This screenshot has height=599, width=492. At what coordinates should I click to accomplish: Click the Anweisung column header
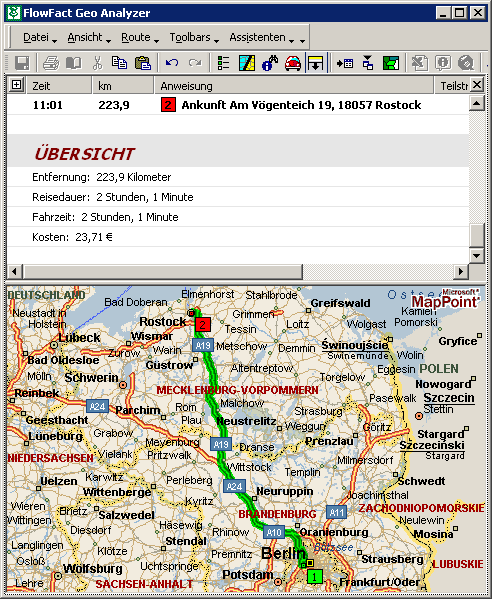pyautogui.click(x=294, y=86)
